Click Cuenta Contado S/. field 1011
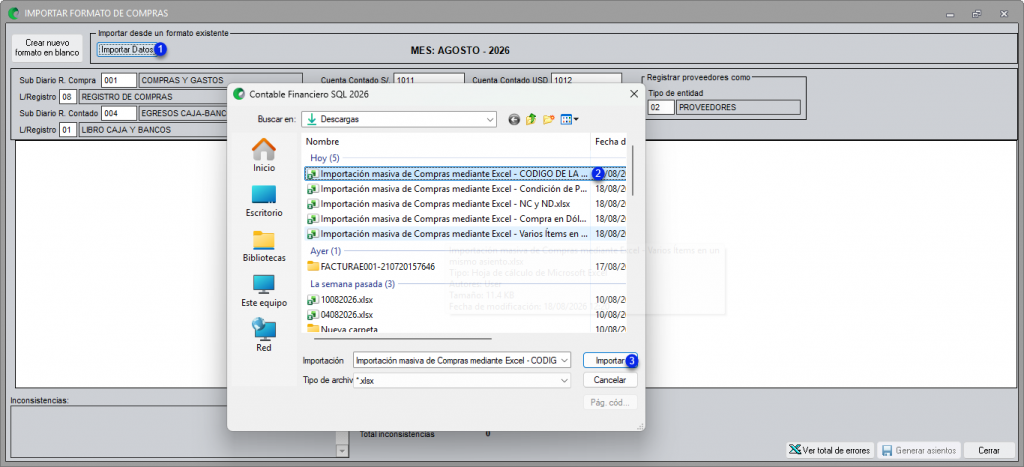 click(x=428, y=80)
